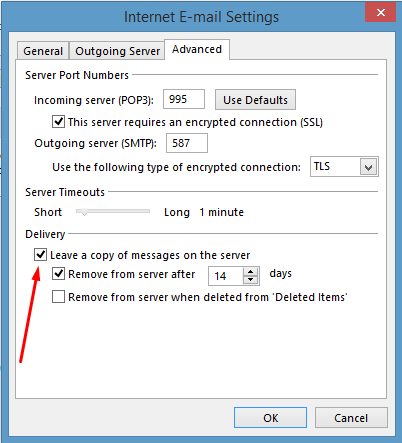Click the server timeout slider thumb
This screenshot has height=443, width=402.
point(84,211)
